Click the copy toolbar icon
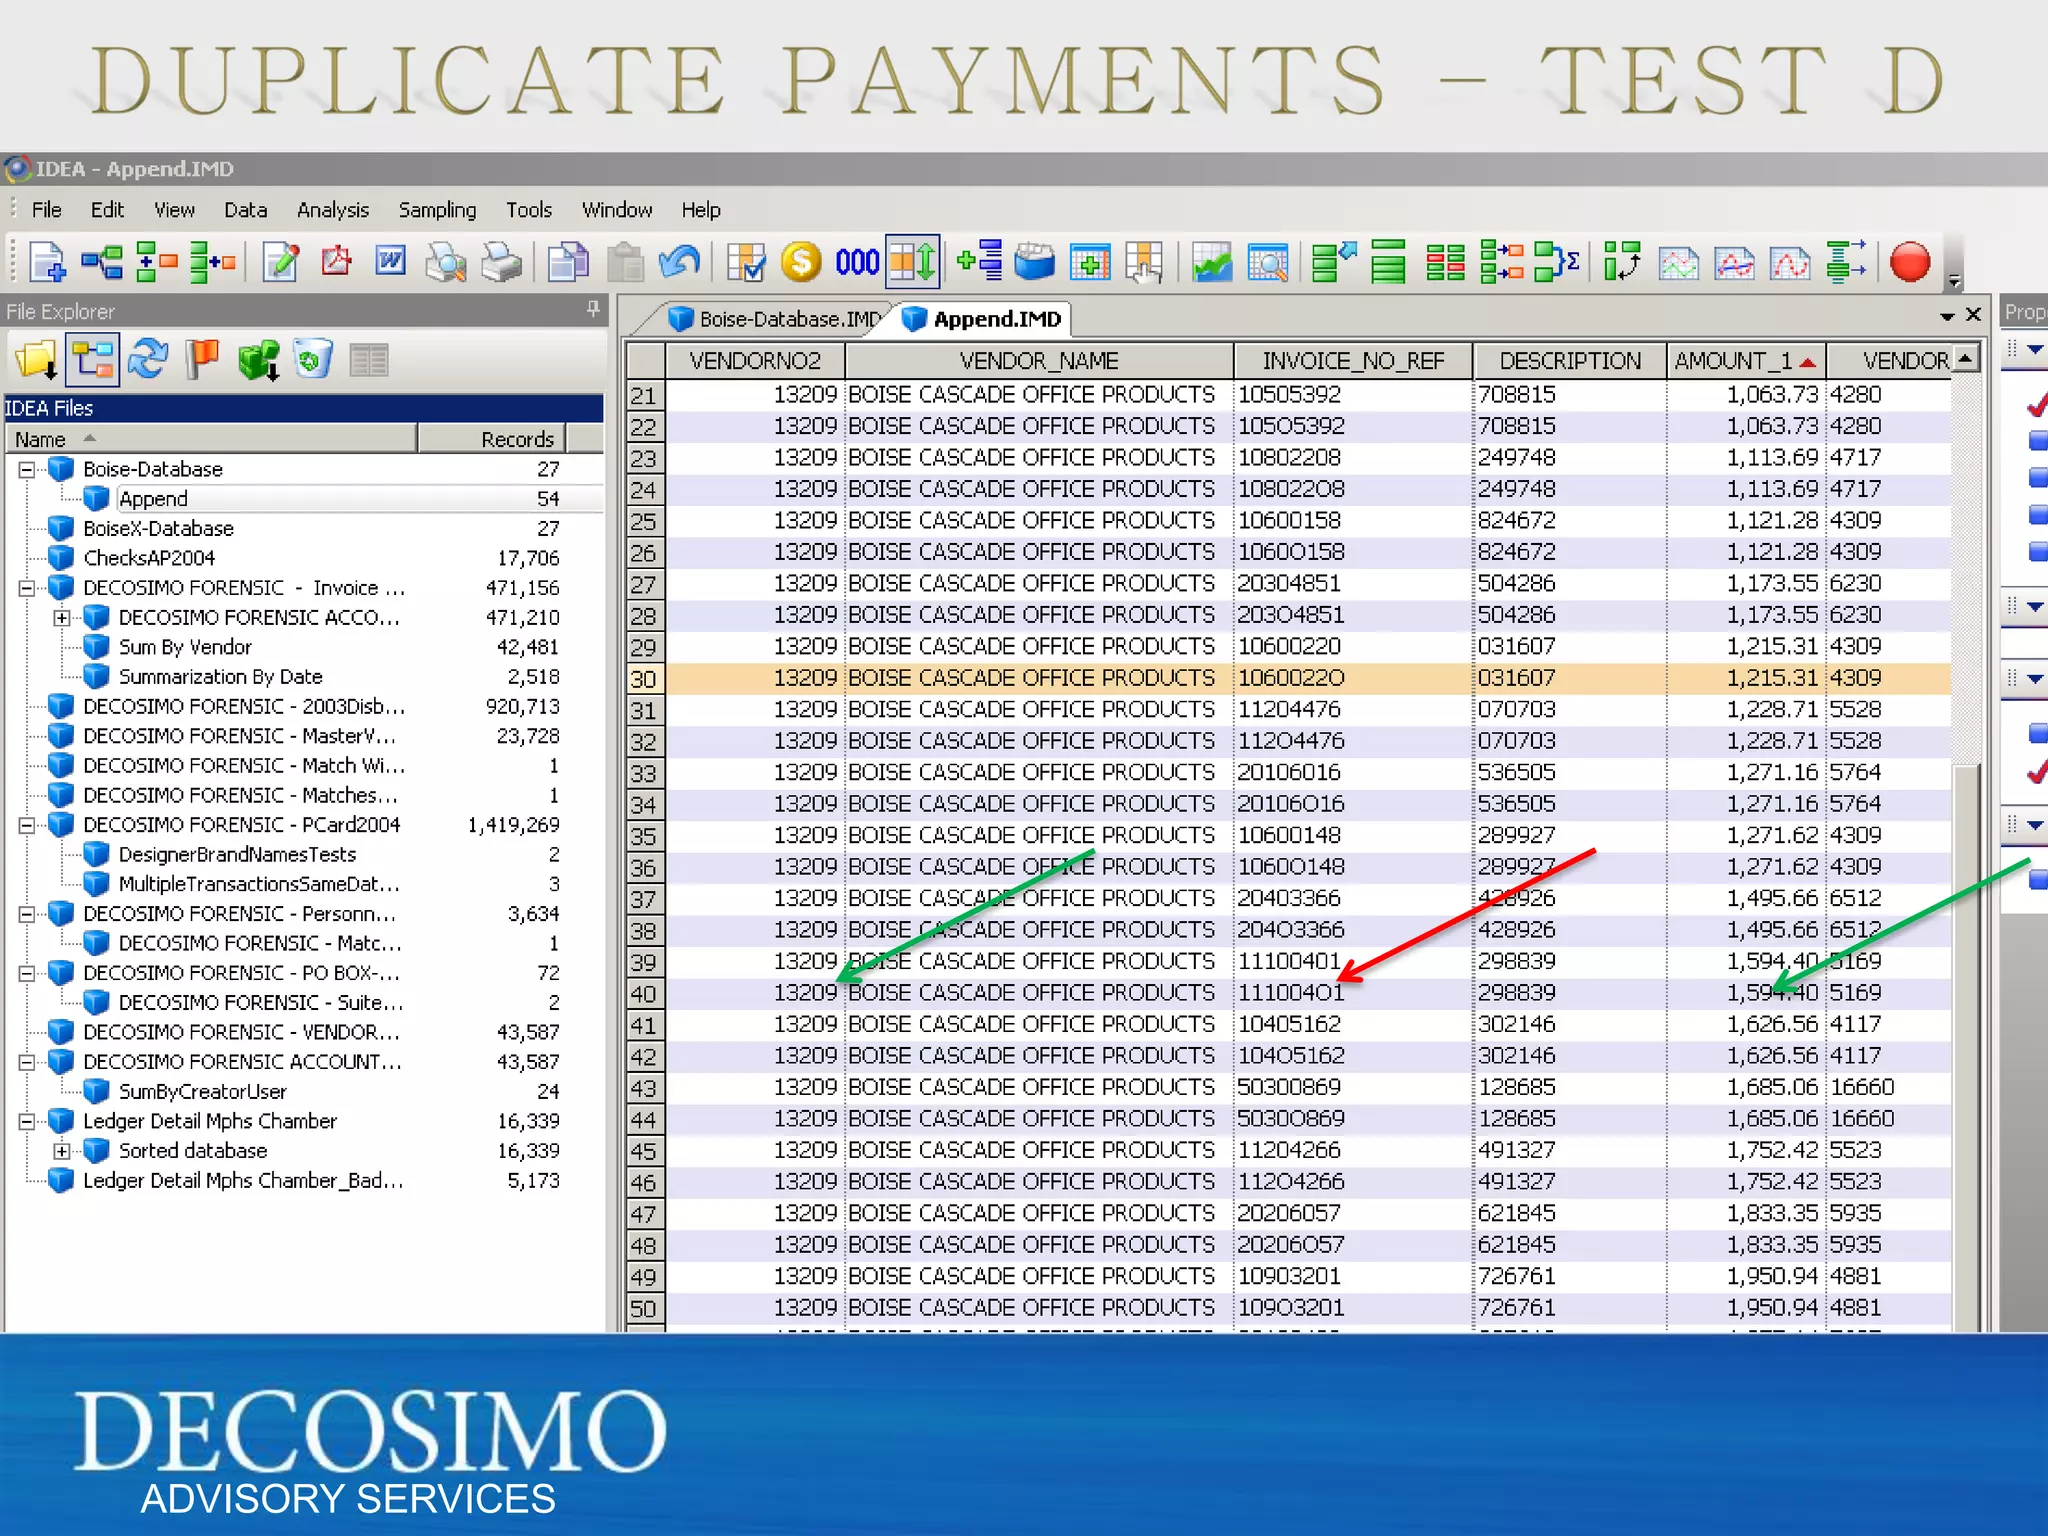Screen dimensions: 2048x1536 [568, 263]
